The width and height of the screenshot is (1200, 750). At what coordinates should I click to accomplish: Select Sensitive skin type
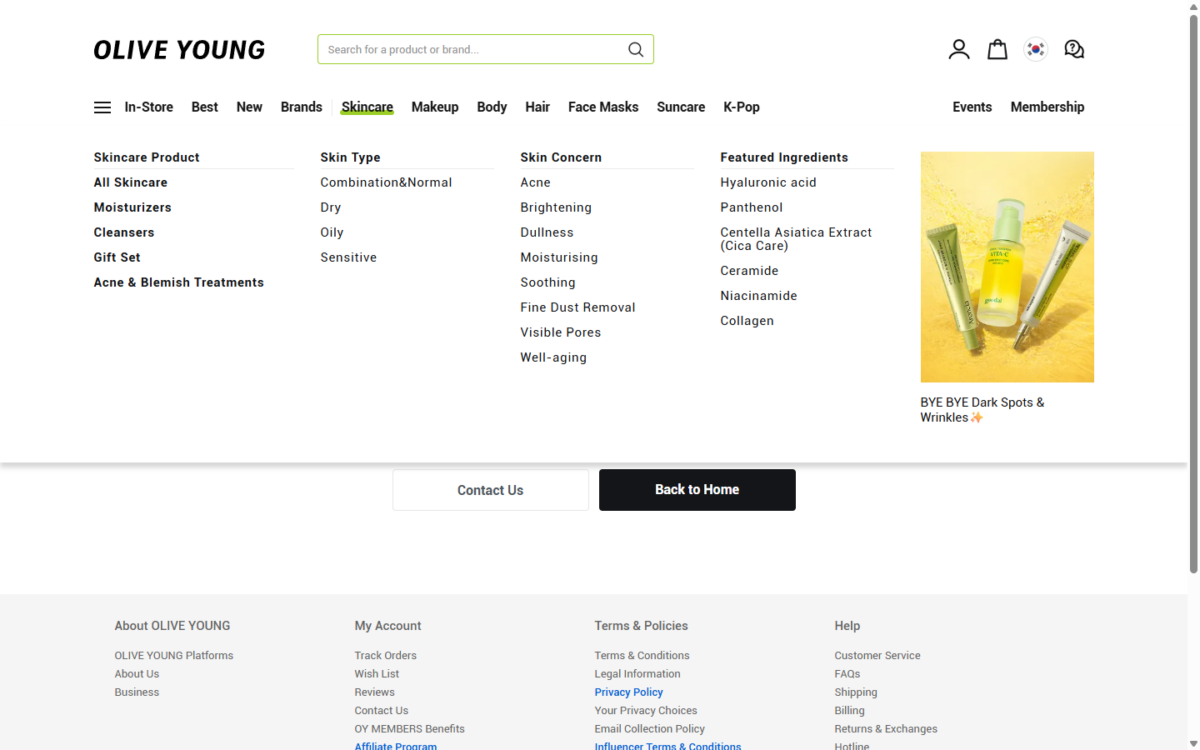pos(348,257)
